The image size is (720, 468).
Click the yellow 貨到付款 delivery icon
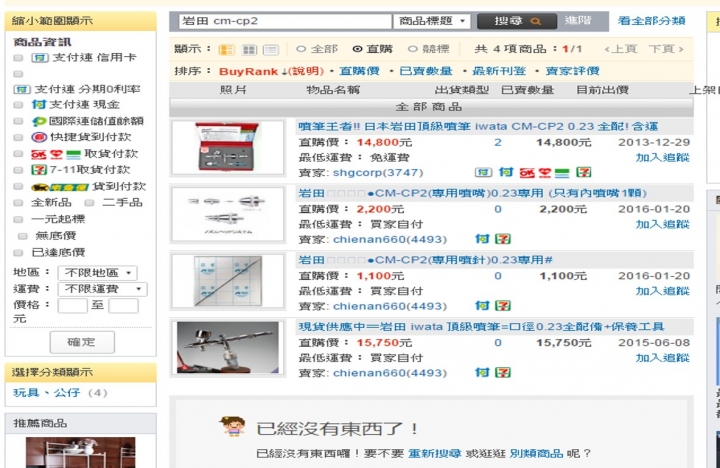(60, 187)
